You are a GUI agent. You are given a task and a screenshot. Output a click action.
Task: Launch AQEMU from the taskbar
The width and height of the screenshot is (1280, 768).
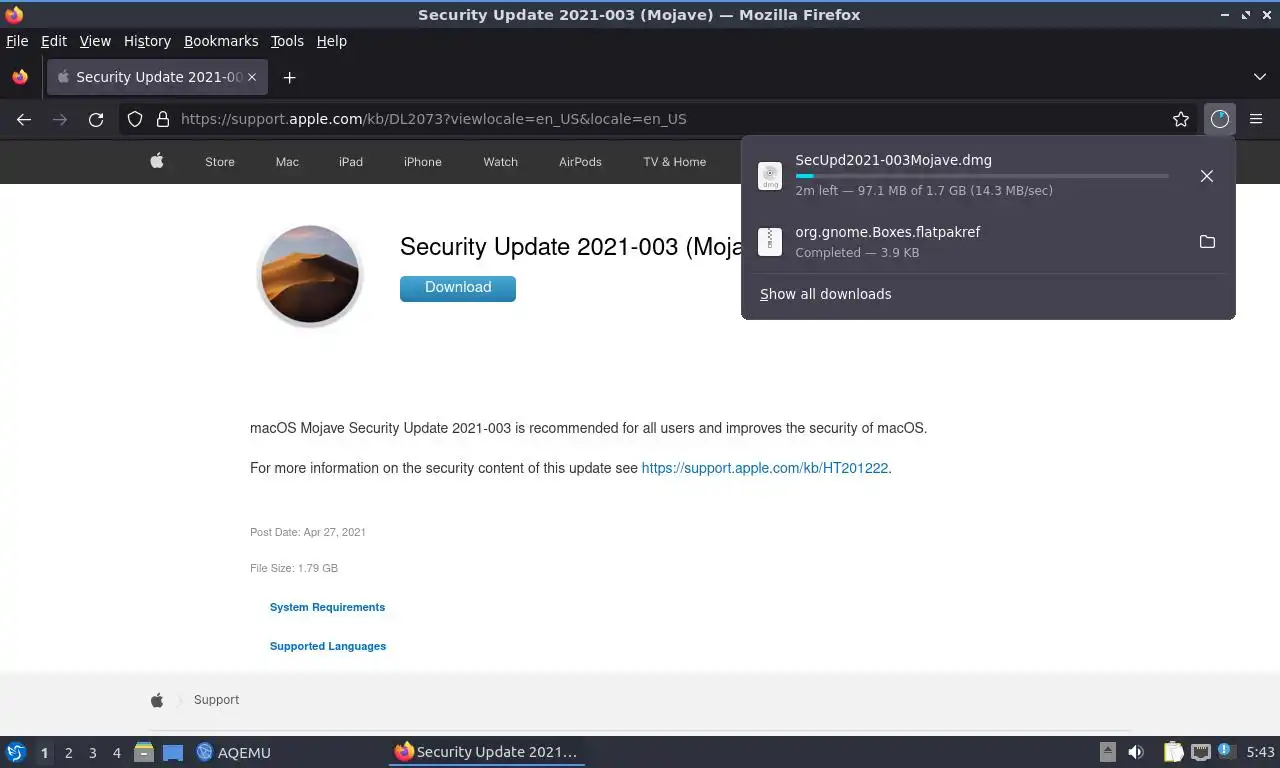[x=234, y=752]
